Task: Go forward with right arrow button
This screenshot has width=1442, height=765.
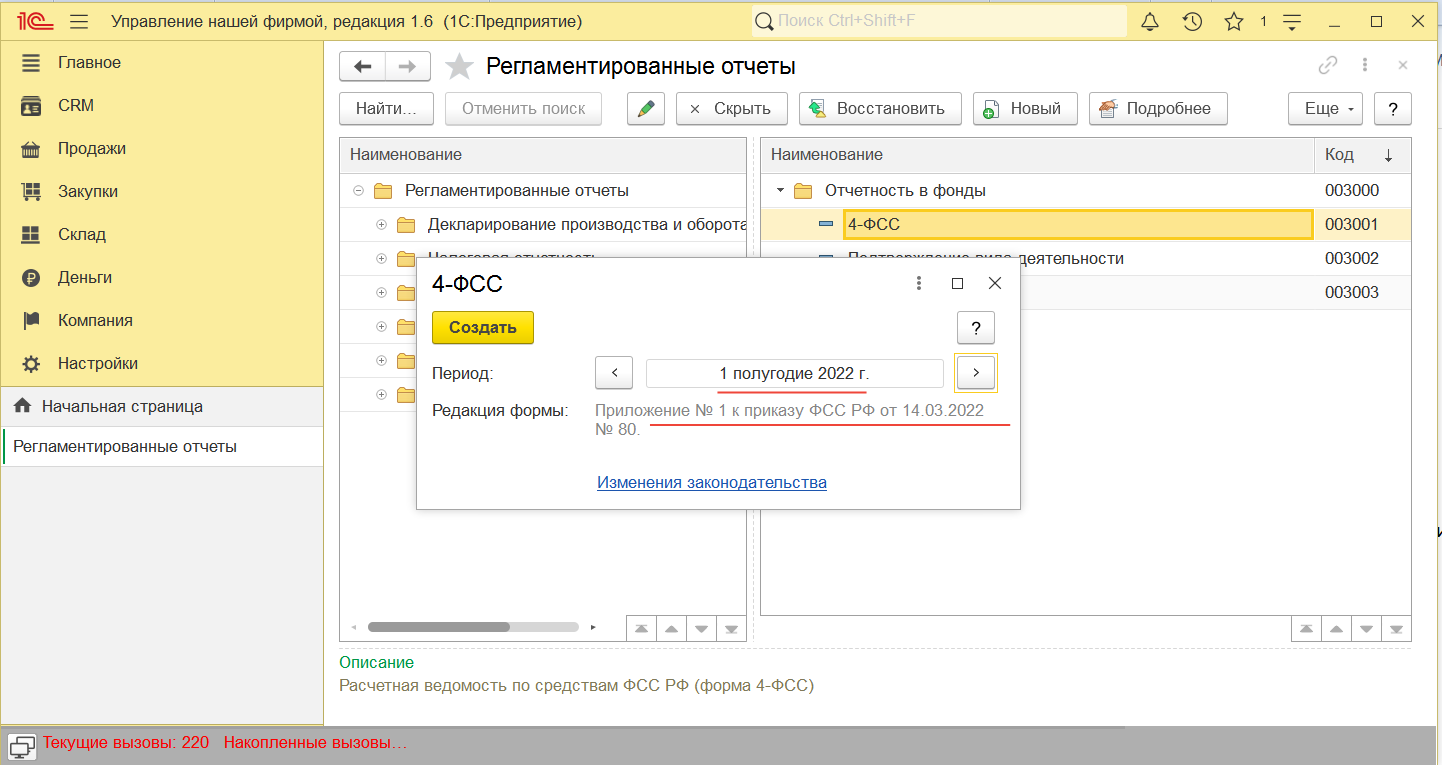Action: [408, 66]
